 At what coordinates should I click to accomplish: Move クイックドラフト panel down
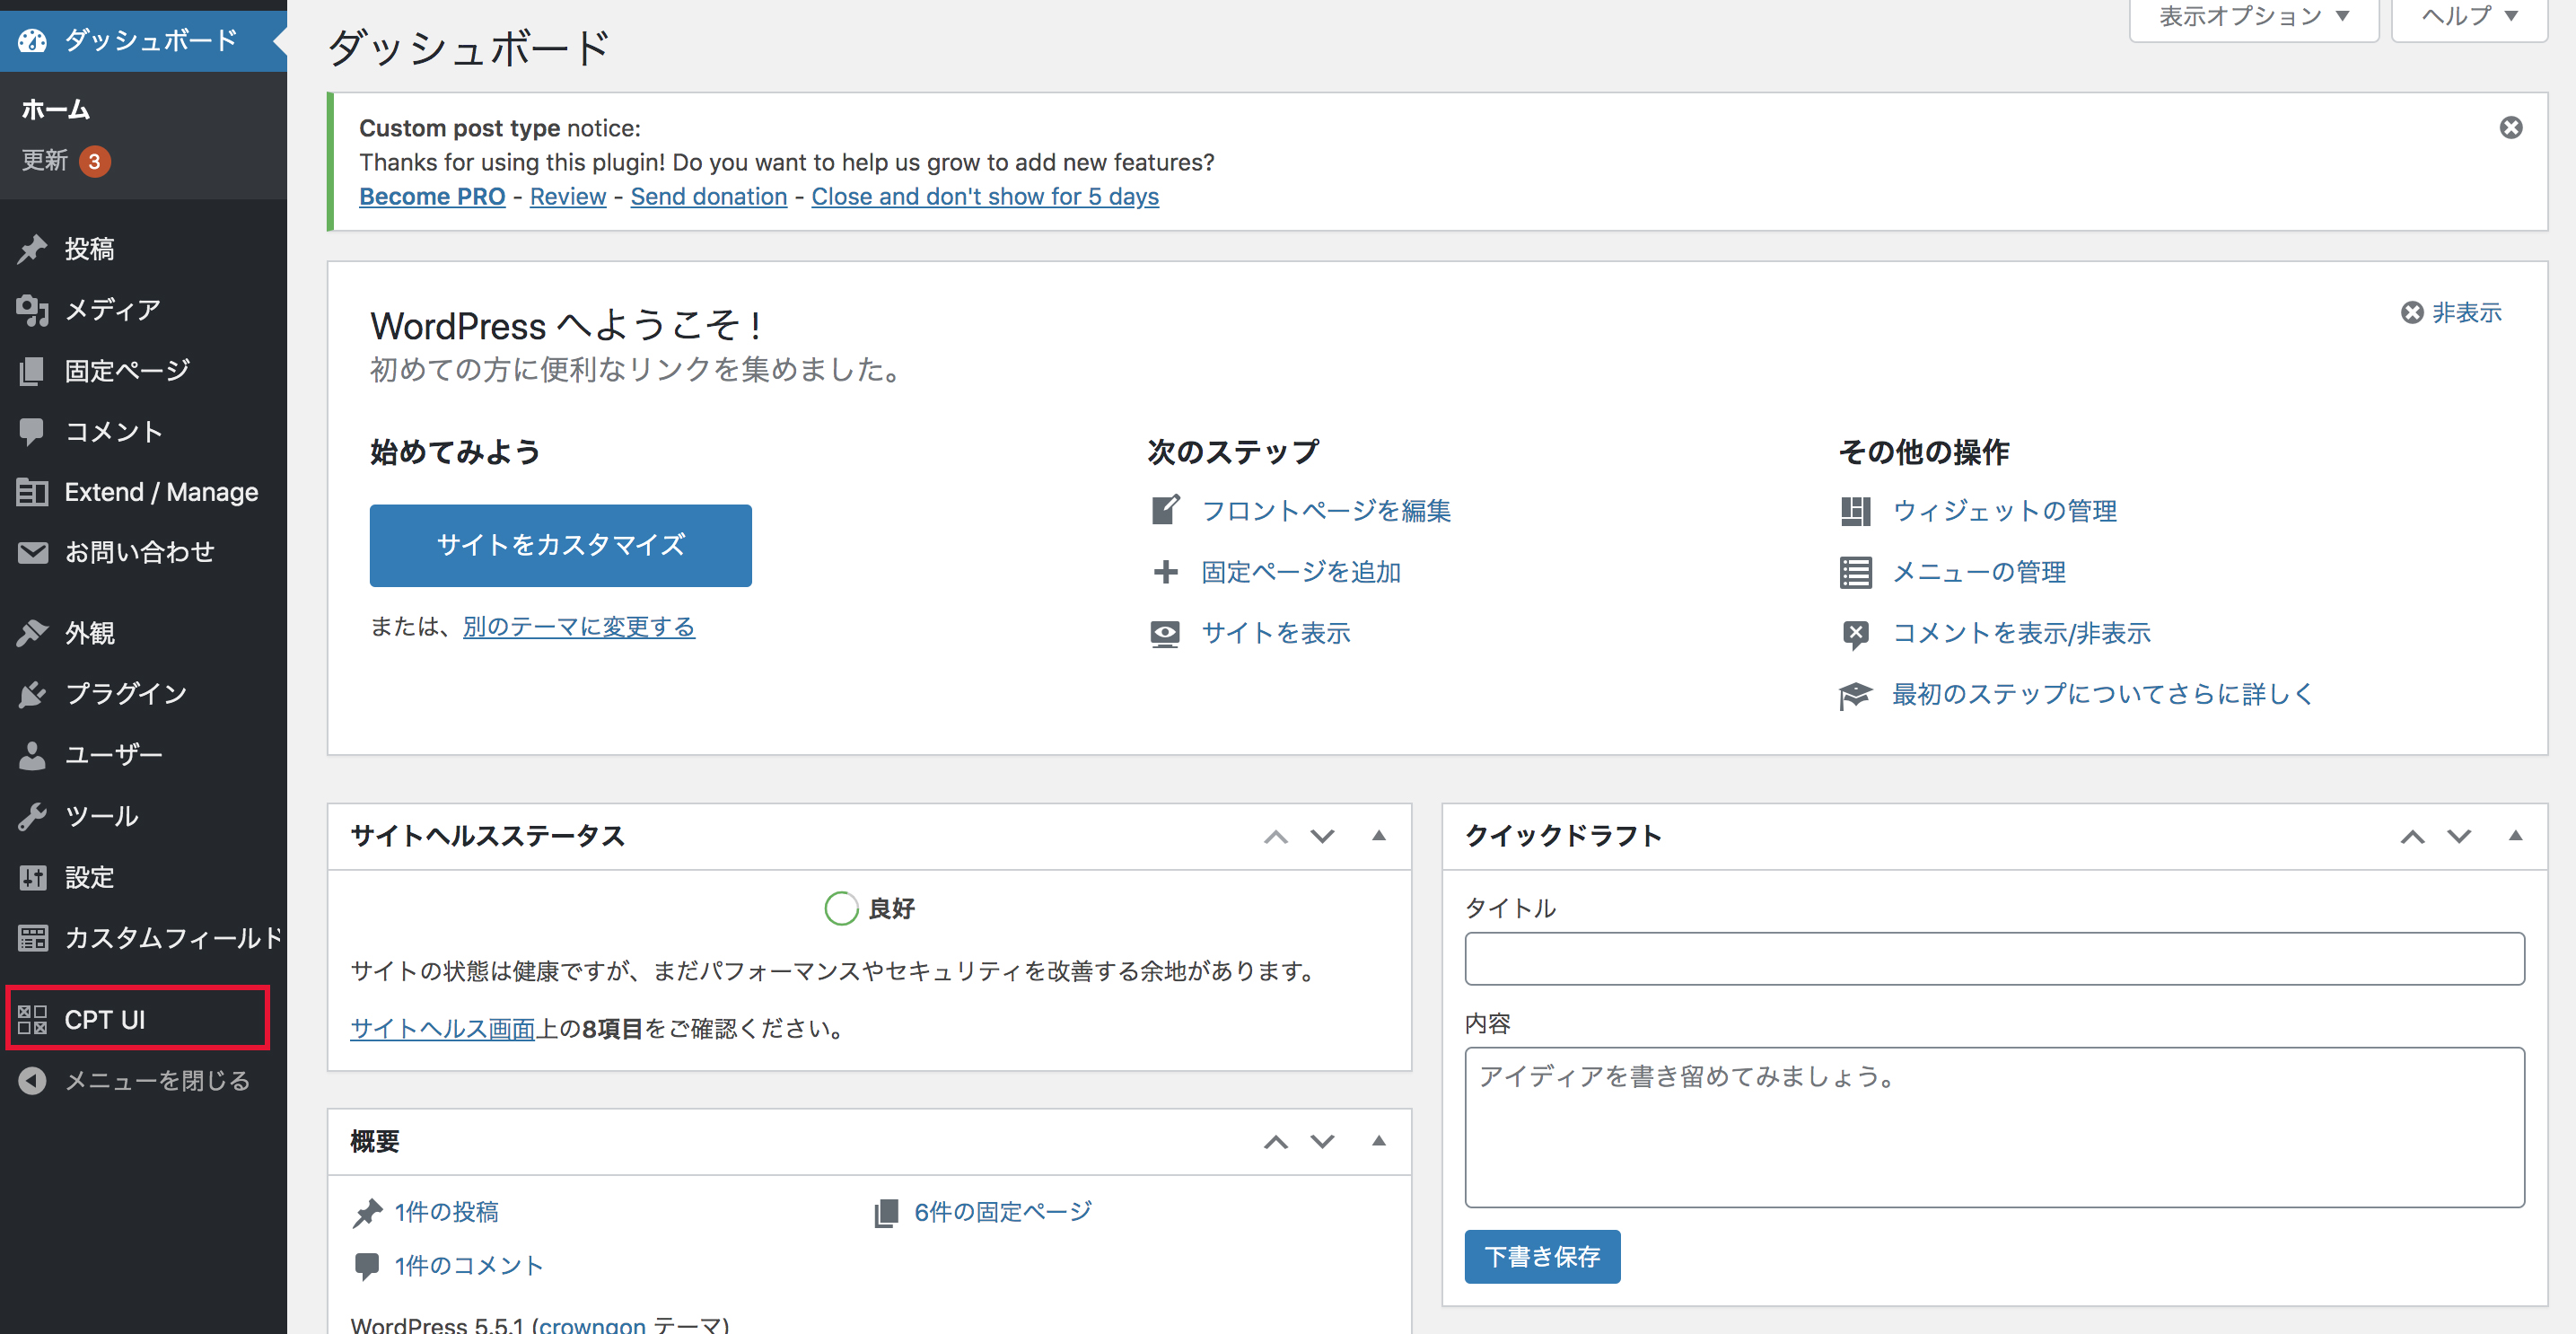coord(2459,837)
